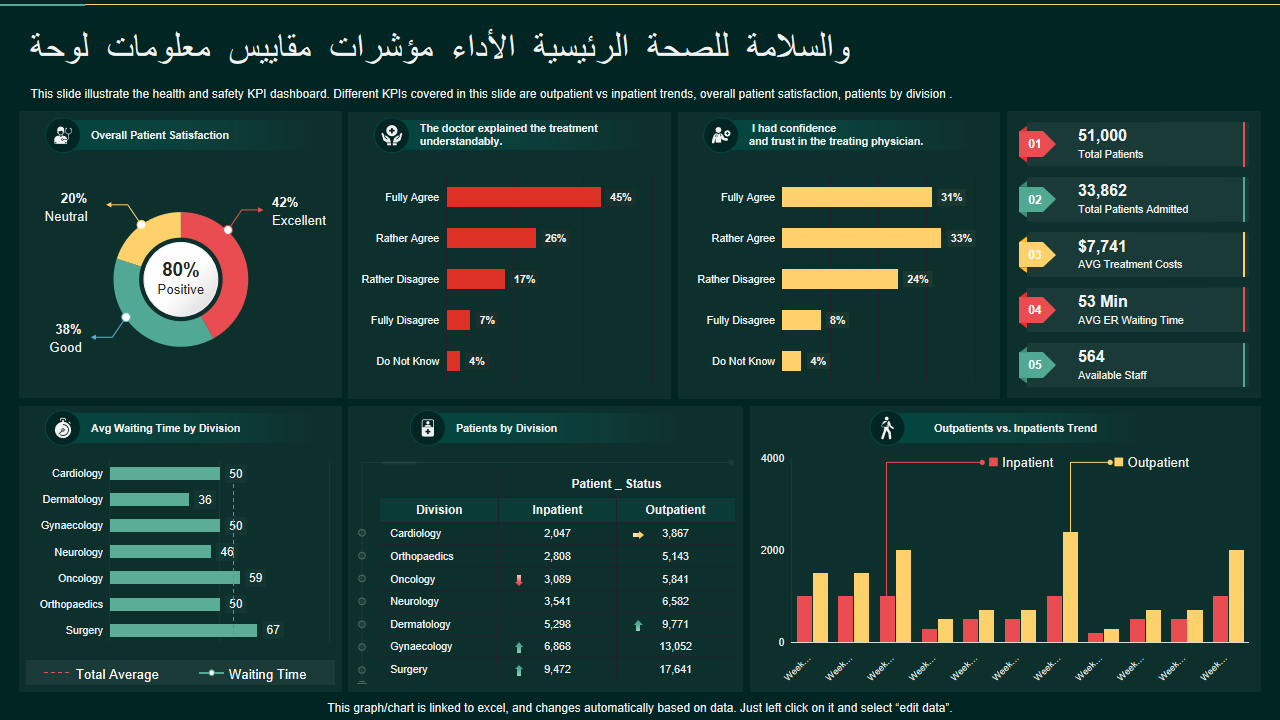The height and width of the screenshot is (720, 1280).
Task: Click the yellow Outpatient legend square
Action: [1118, 462]
